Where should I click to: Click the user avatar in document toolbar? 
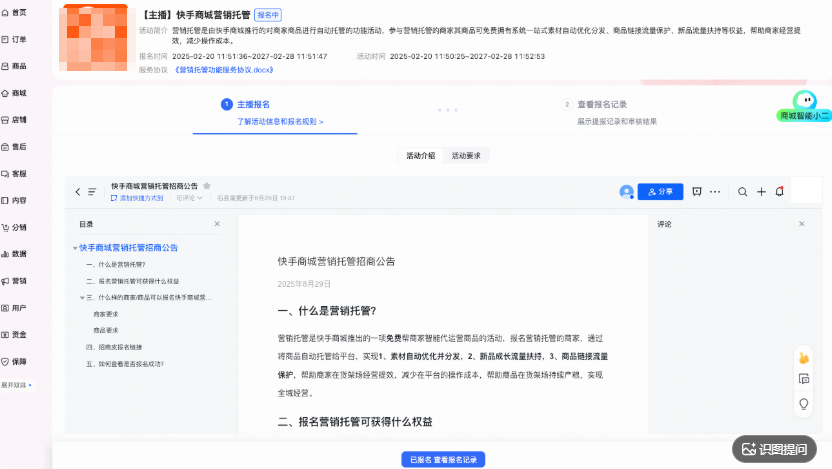[x=626, y=192]
